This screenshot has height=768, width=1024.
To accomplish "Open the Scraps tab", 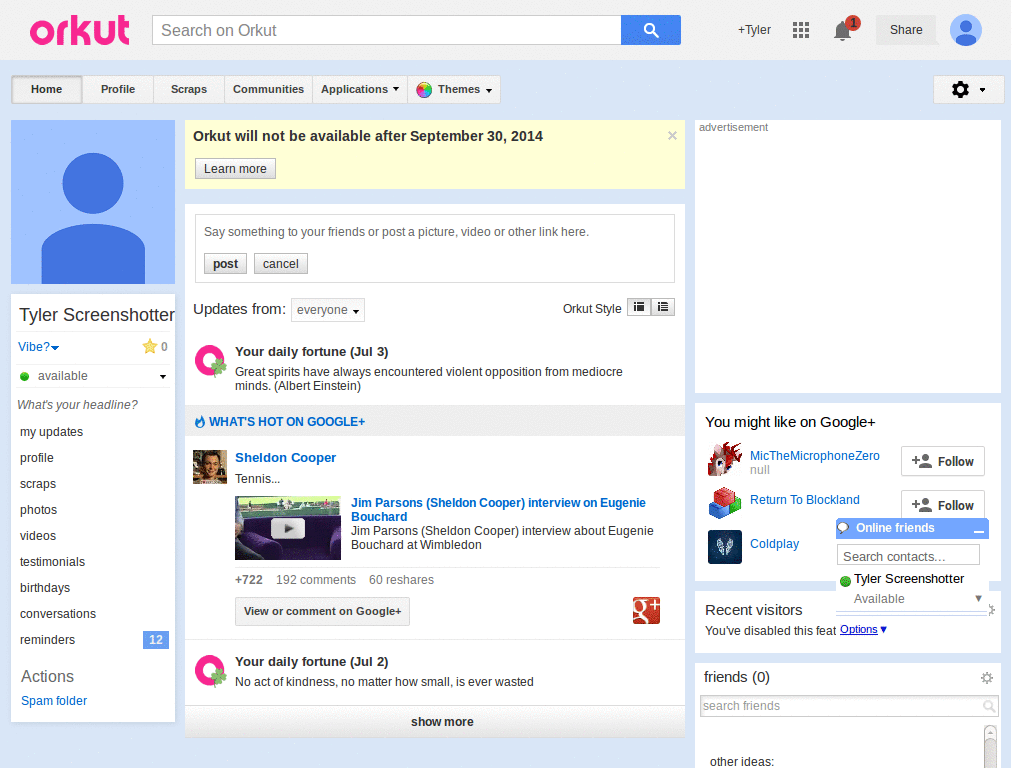I will [189, 89].
